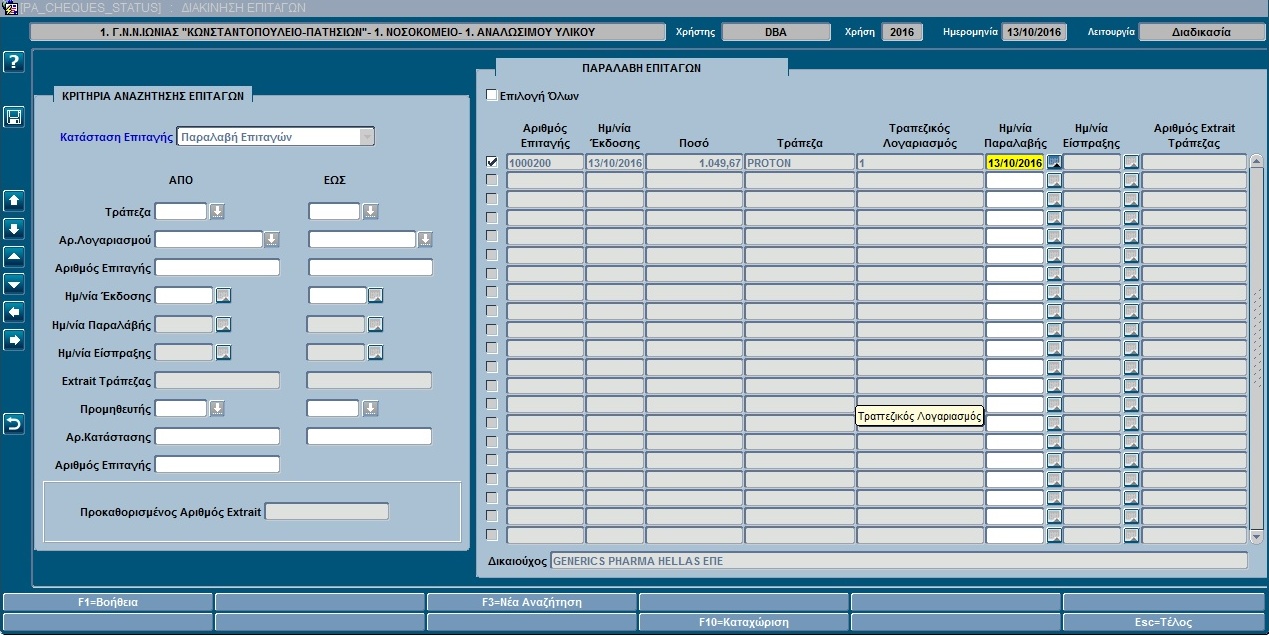The height and width of the screenshot is (636, 1269).
Task: Click the F1=Βοήθεια button
Action: click(x=108, y=602)
